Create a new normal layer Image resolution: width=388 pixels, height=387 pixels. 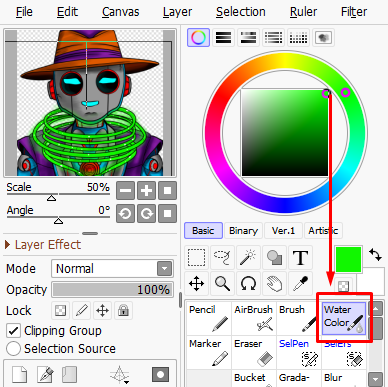click(x=19, y=374)
